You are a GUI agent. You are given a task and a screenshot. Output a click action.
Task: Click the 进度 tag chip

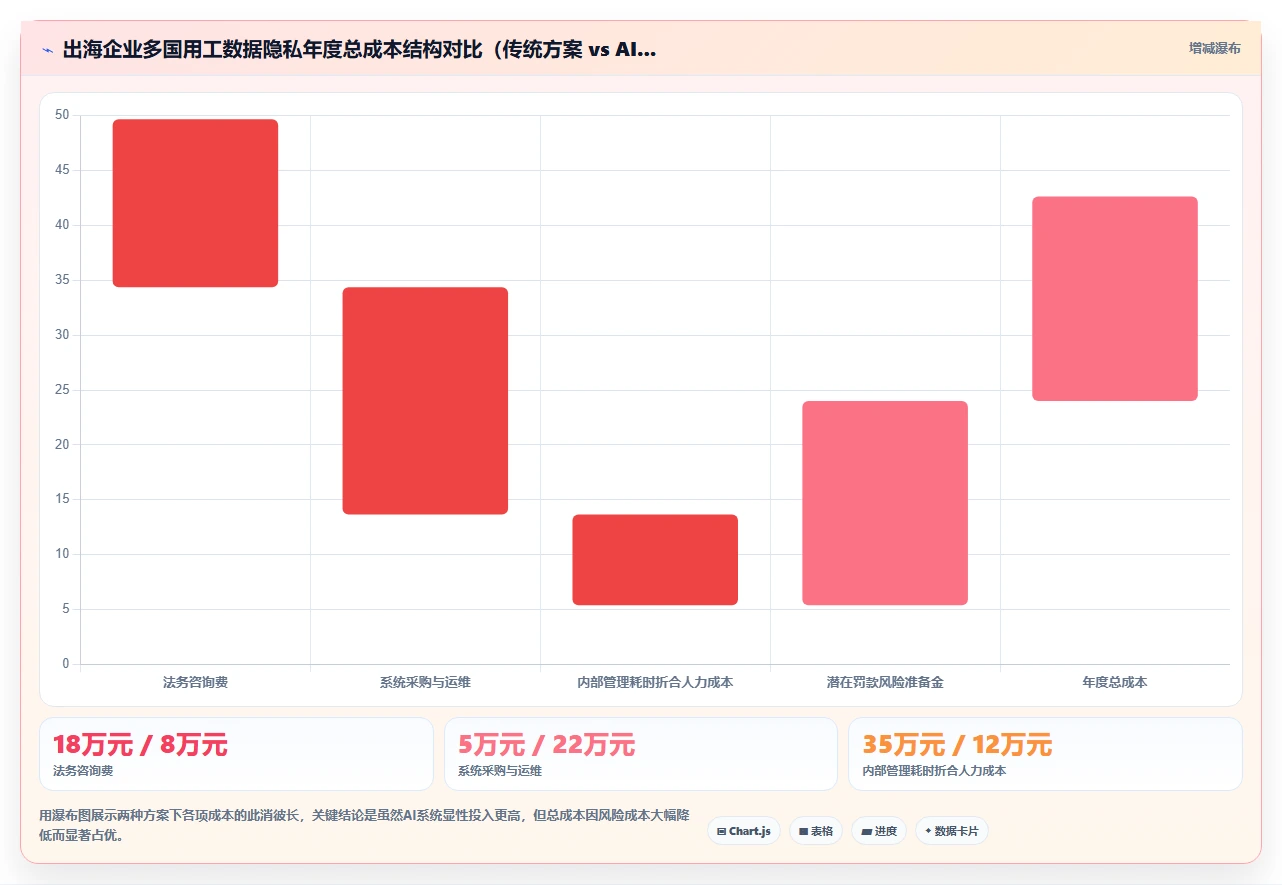pyautogui.click(x=879, y=831)
